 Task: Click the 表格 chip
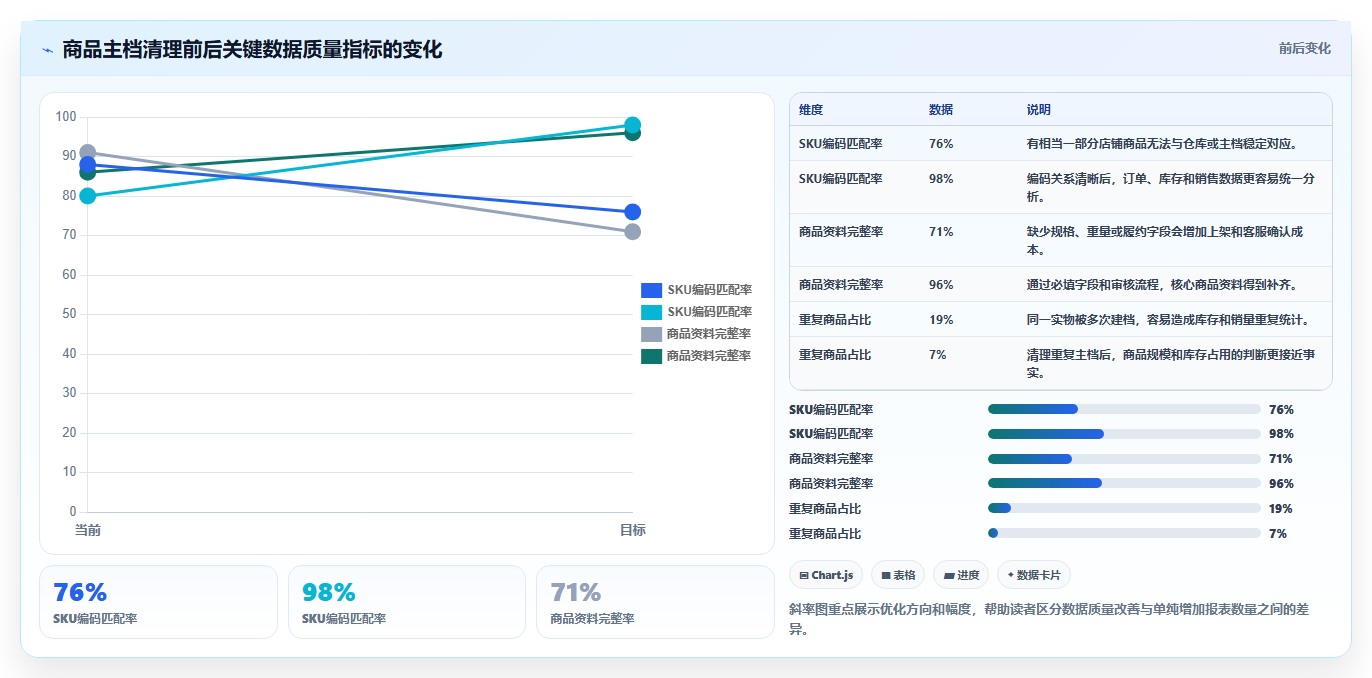tap(898, 575)
